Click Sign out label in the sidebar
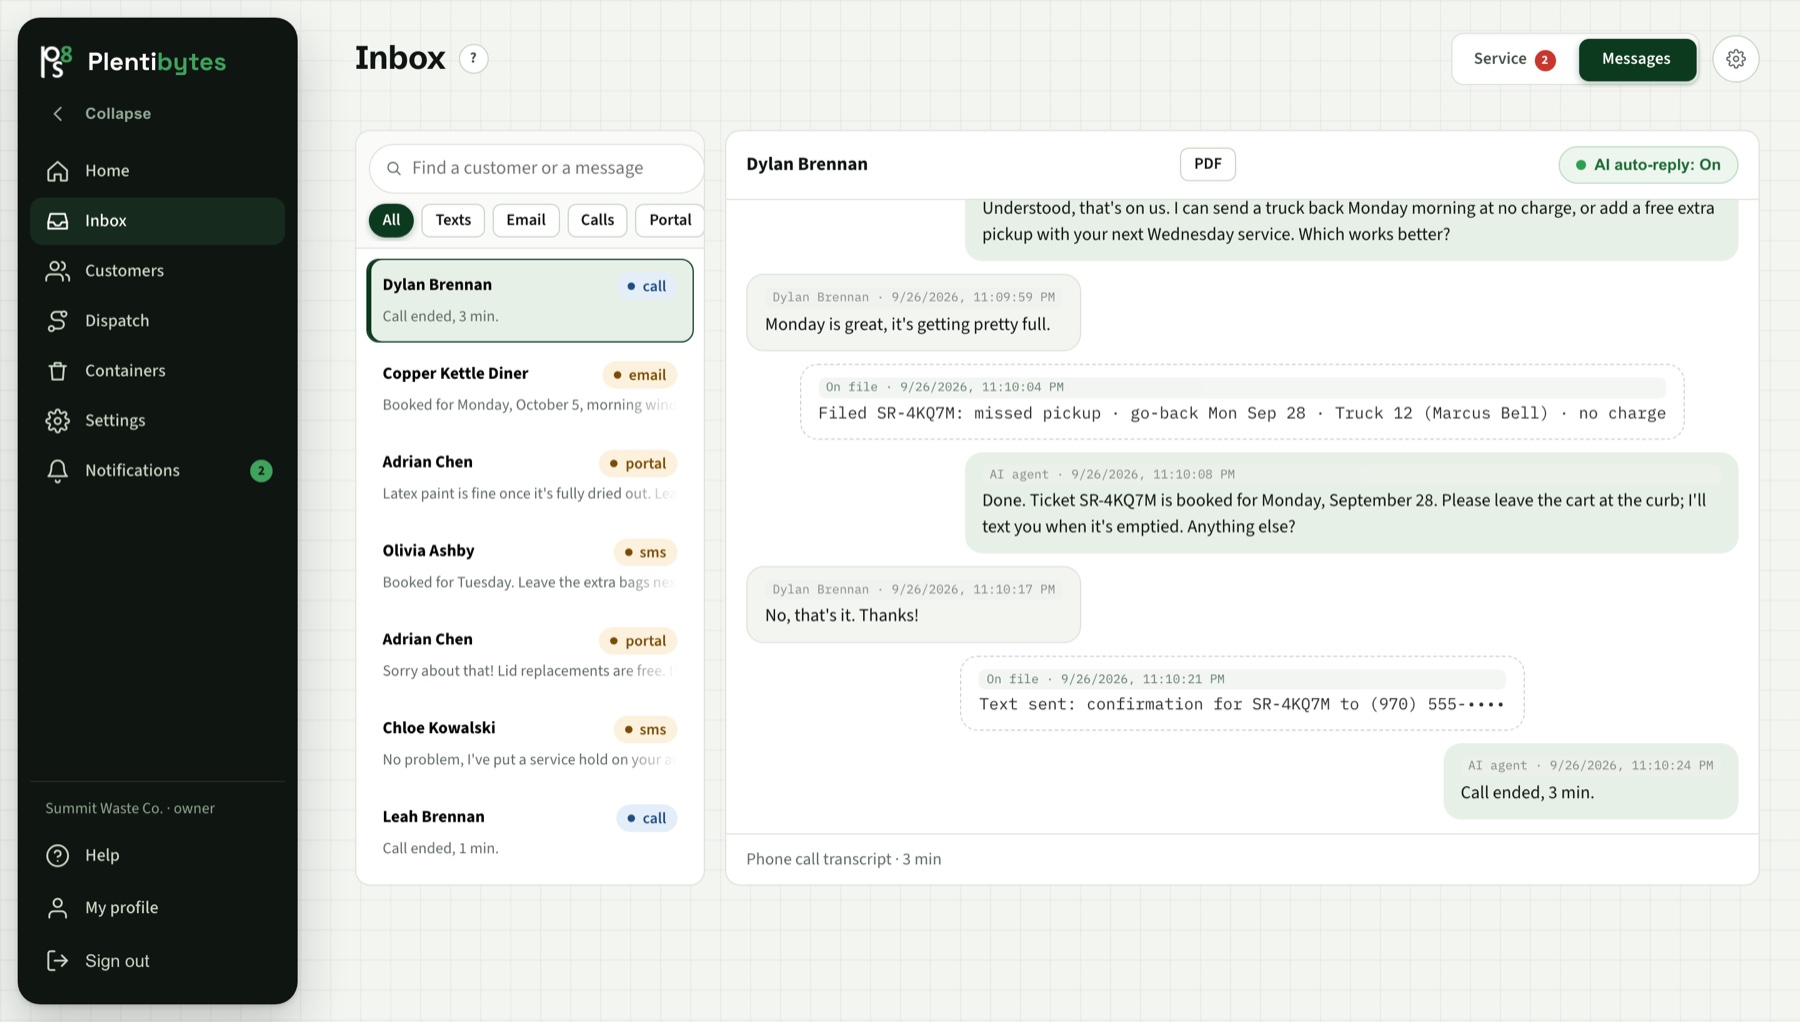This screenshot has height=1022, width=1800. point(117,961)
